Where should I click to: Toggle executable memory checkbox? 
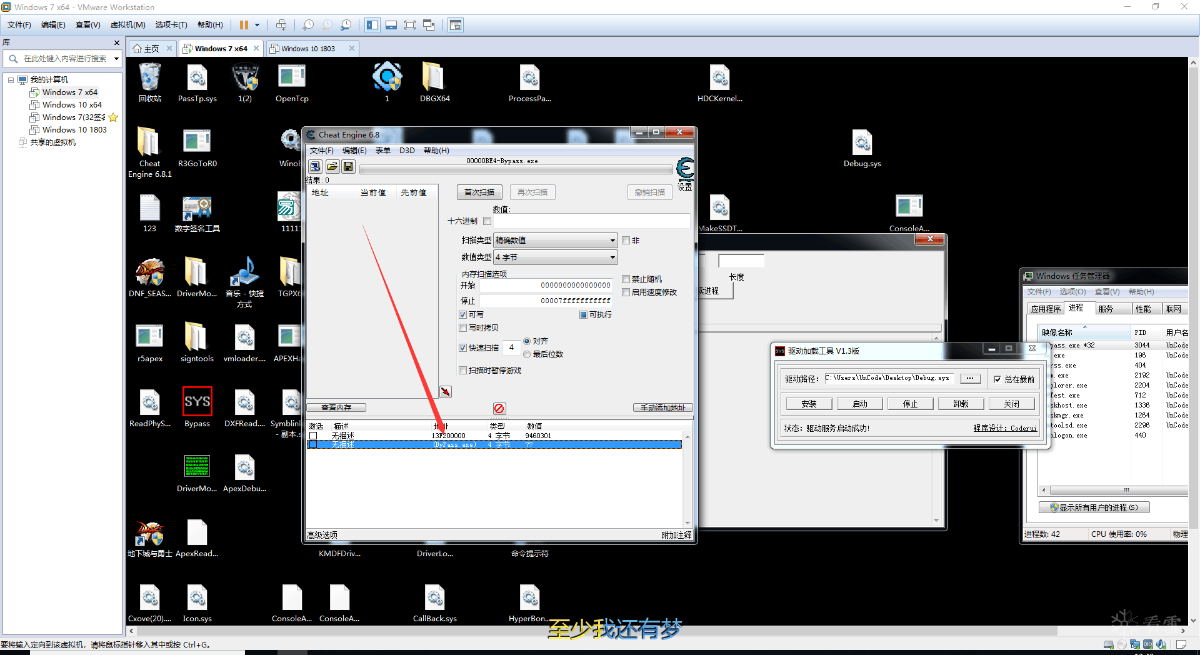coord(582,315)
